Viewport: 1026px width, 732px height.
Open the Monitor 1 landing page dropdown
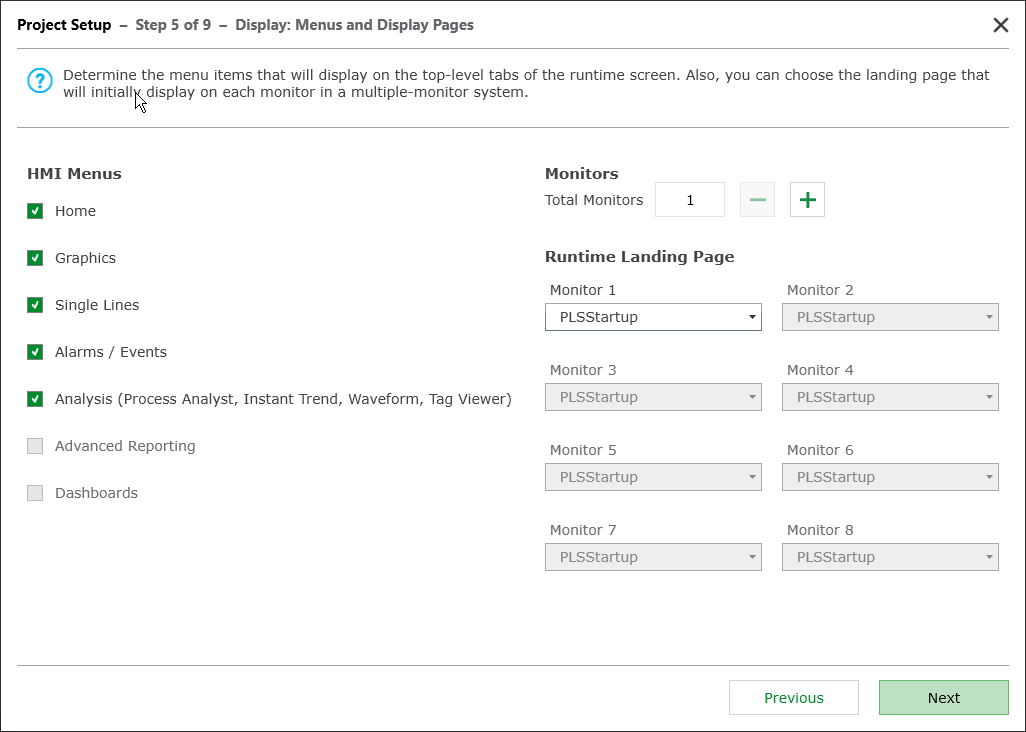[653, 317]
